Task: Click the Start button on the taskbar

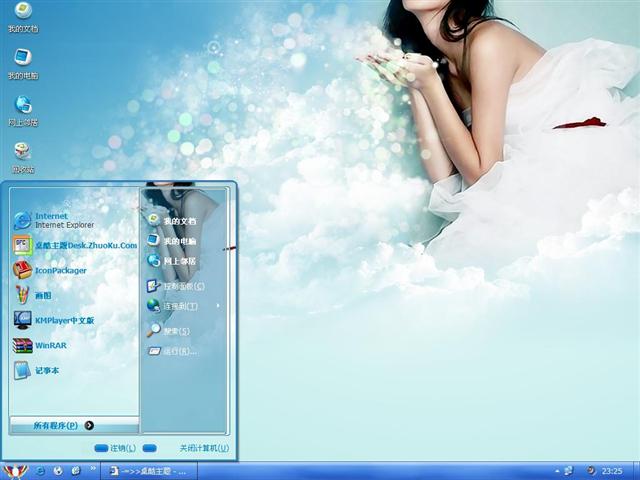Action: pos(15,471)
